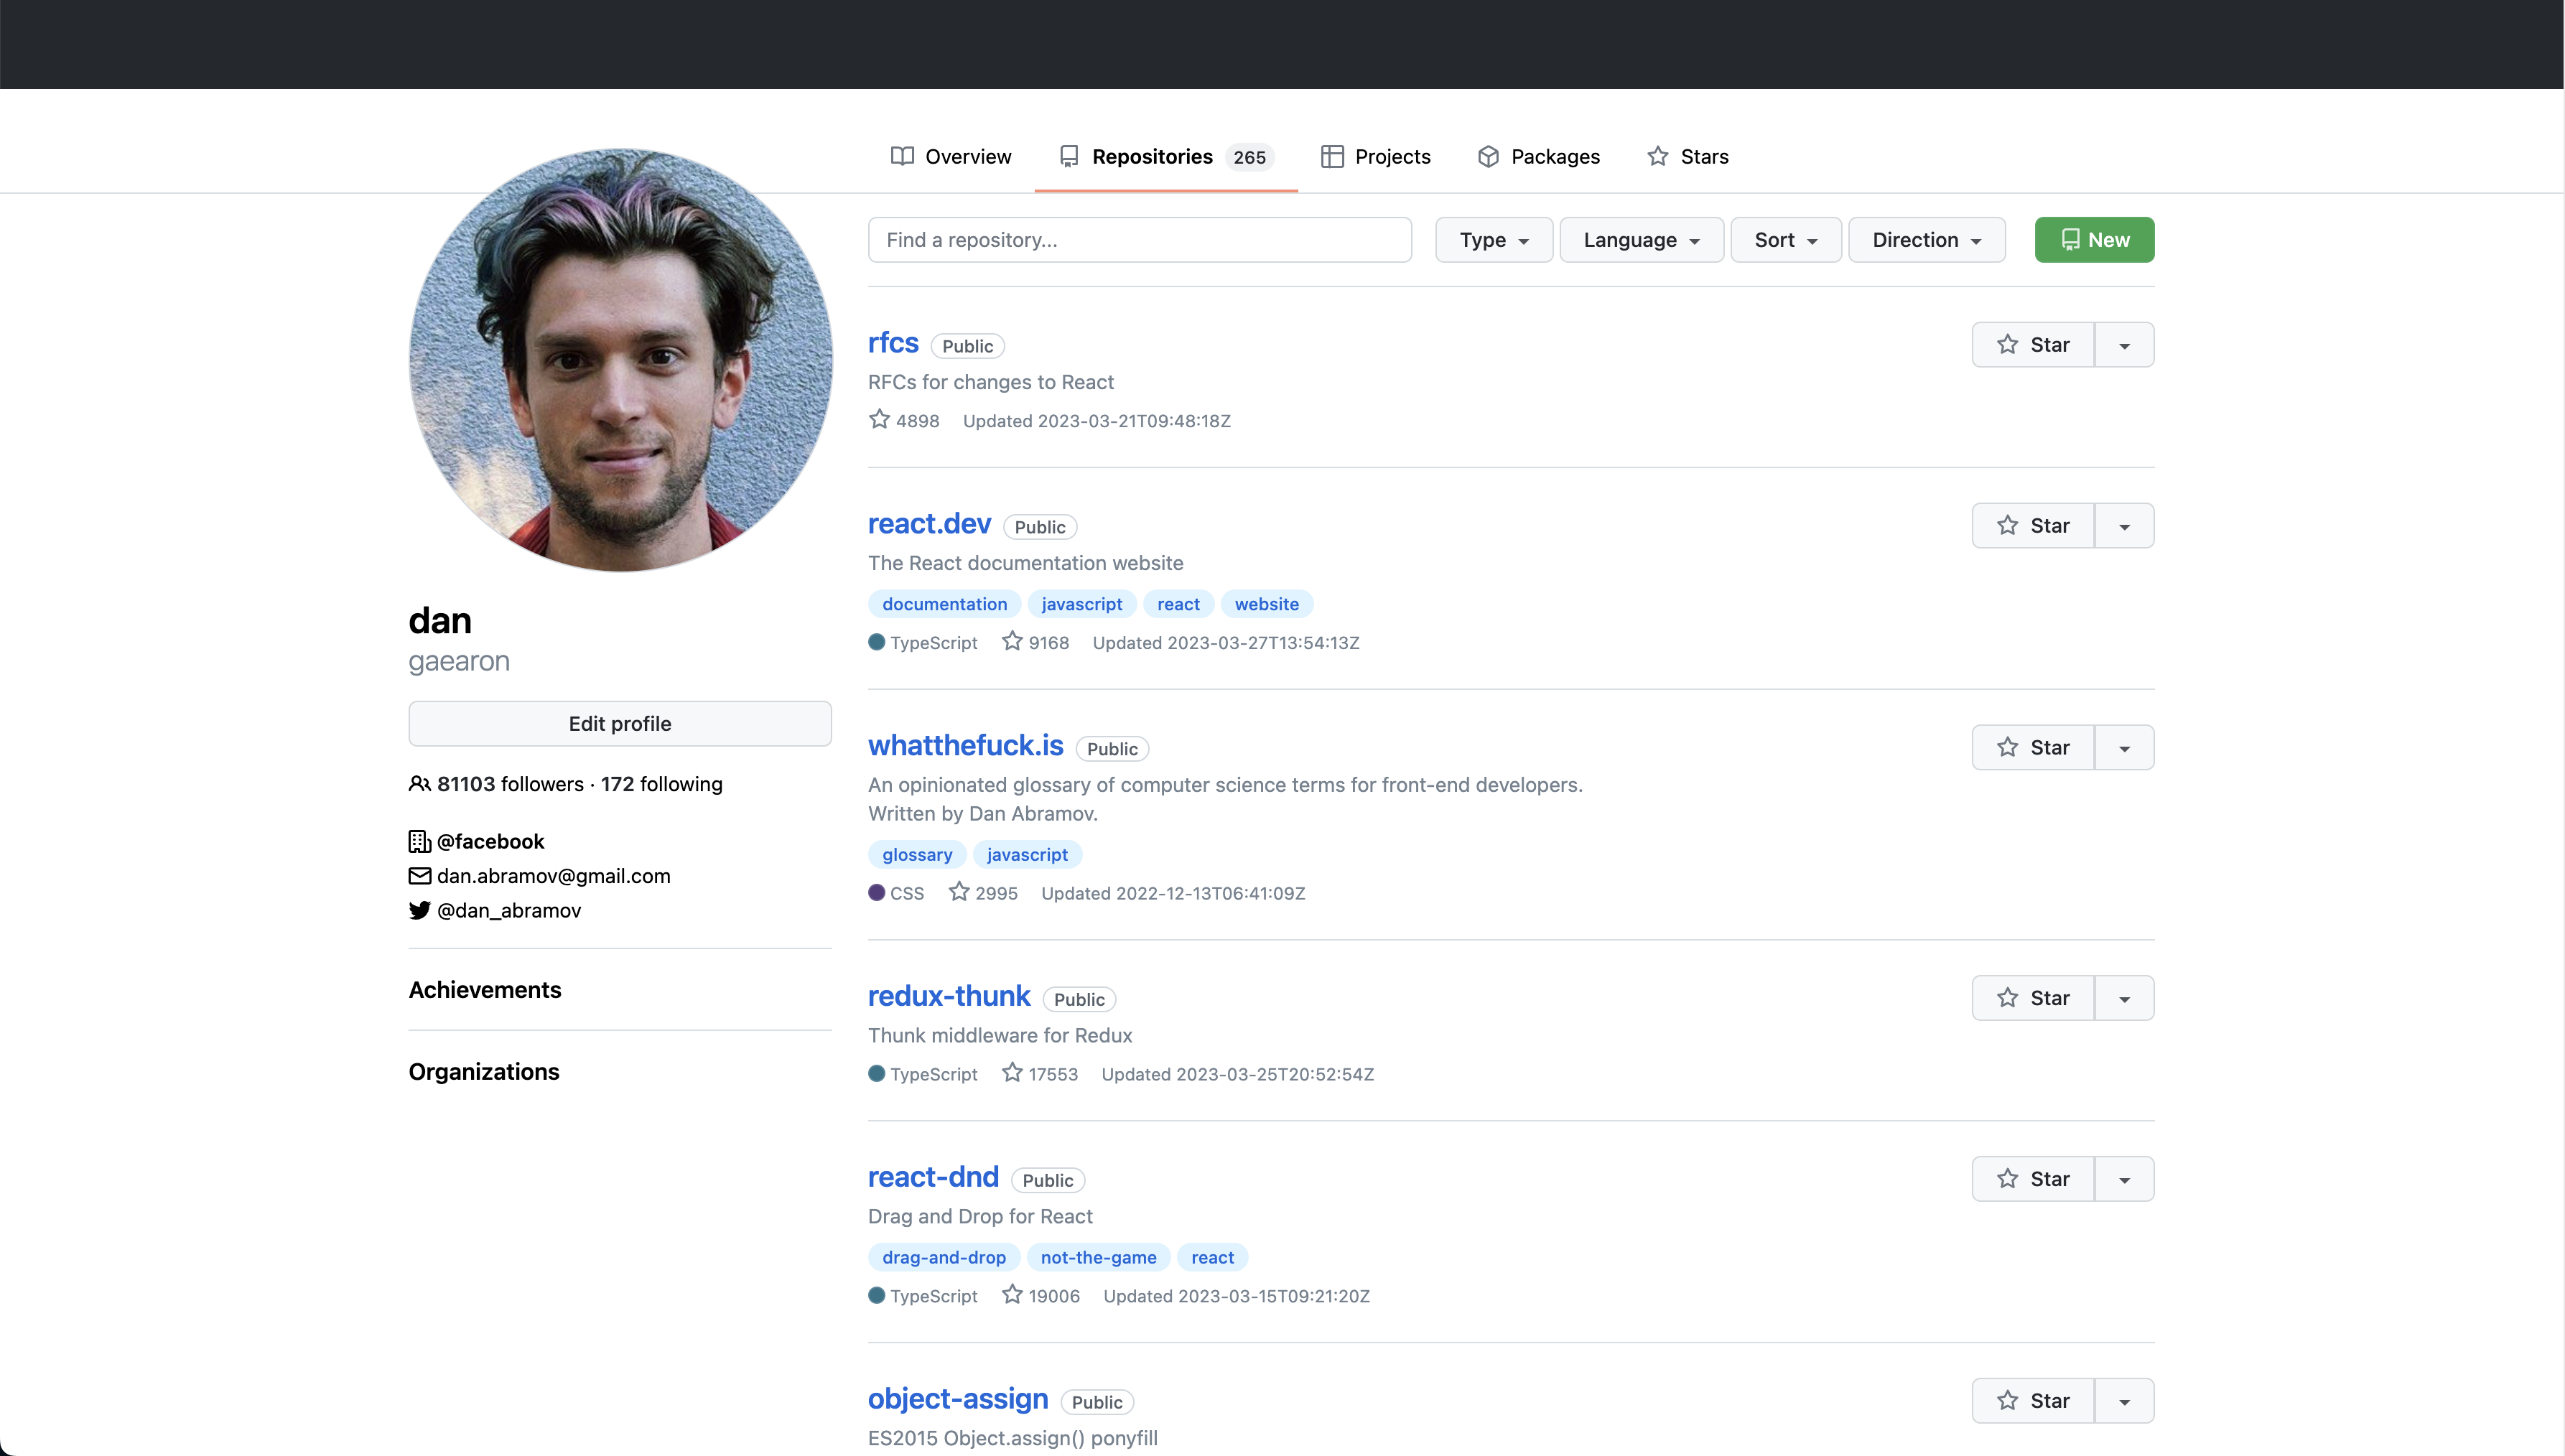Screen dimensions: 2565x1456
Task: Open the react-dnd repository link
Action: [933, 1177]
